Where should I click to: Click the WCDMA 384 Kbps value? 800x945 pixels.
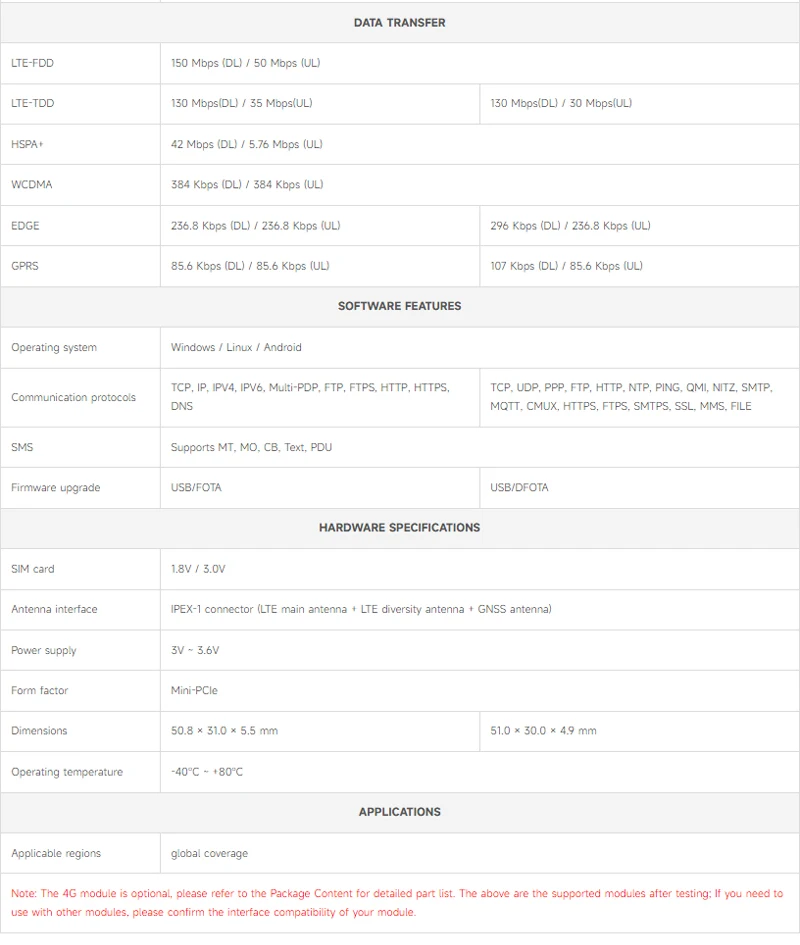[247, 184]
